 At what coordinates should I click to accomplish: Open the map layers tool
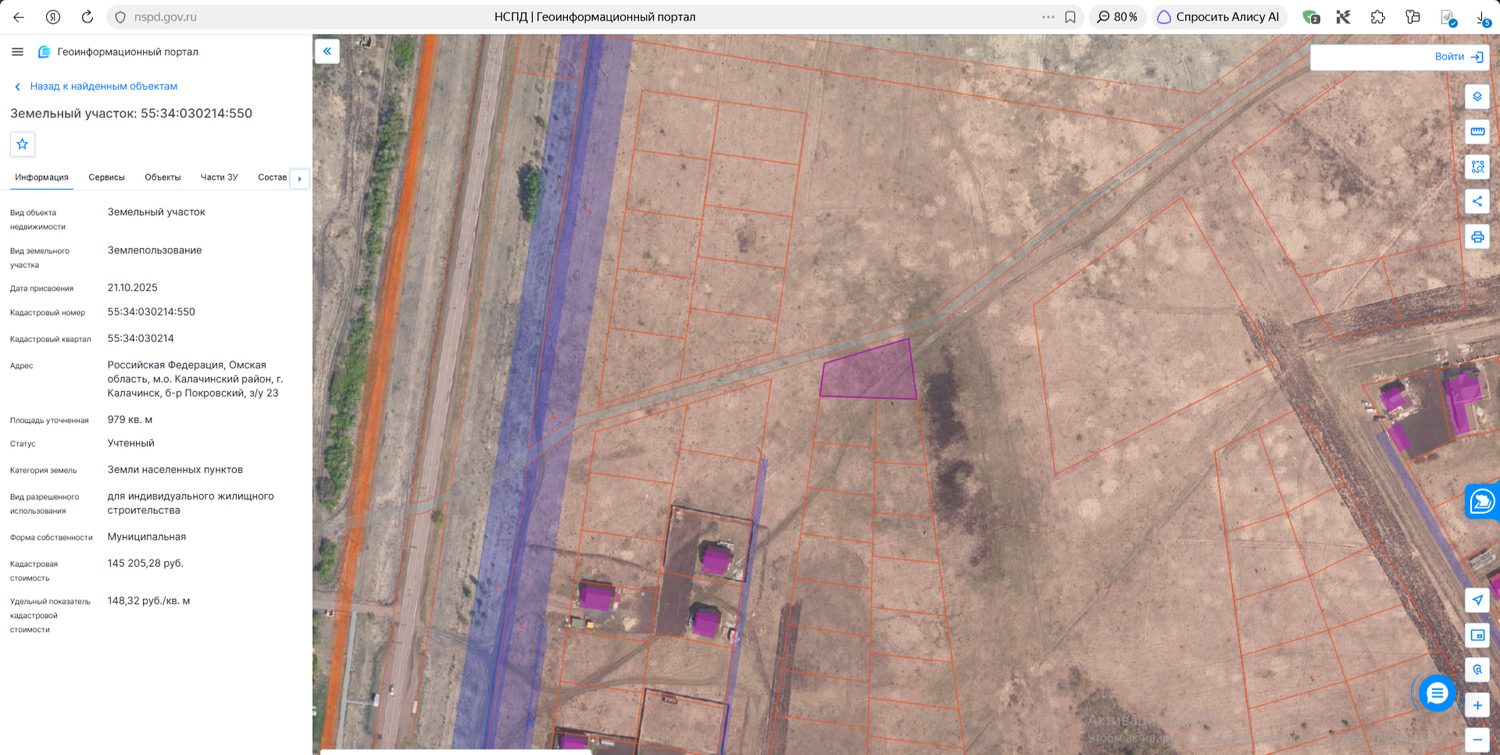(x=1477, y=96)
